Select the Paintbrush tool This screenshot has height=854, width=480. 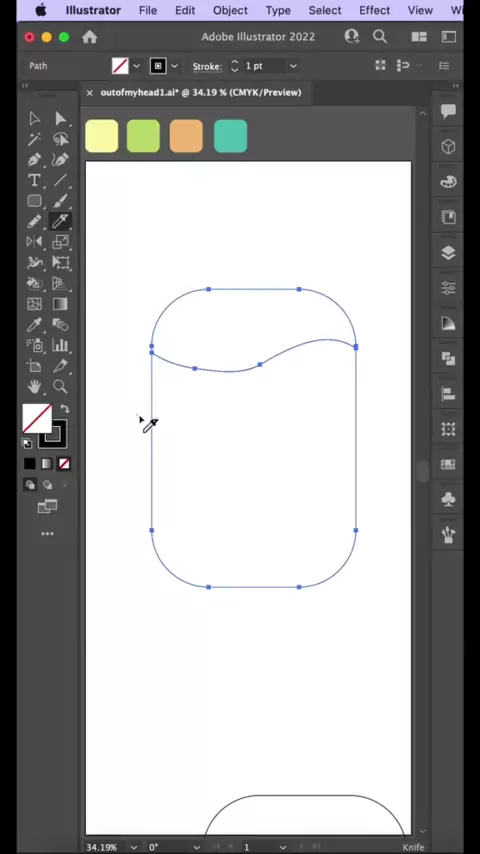[x=60, y=201]
